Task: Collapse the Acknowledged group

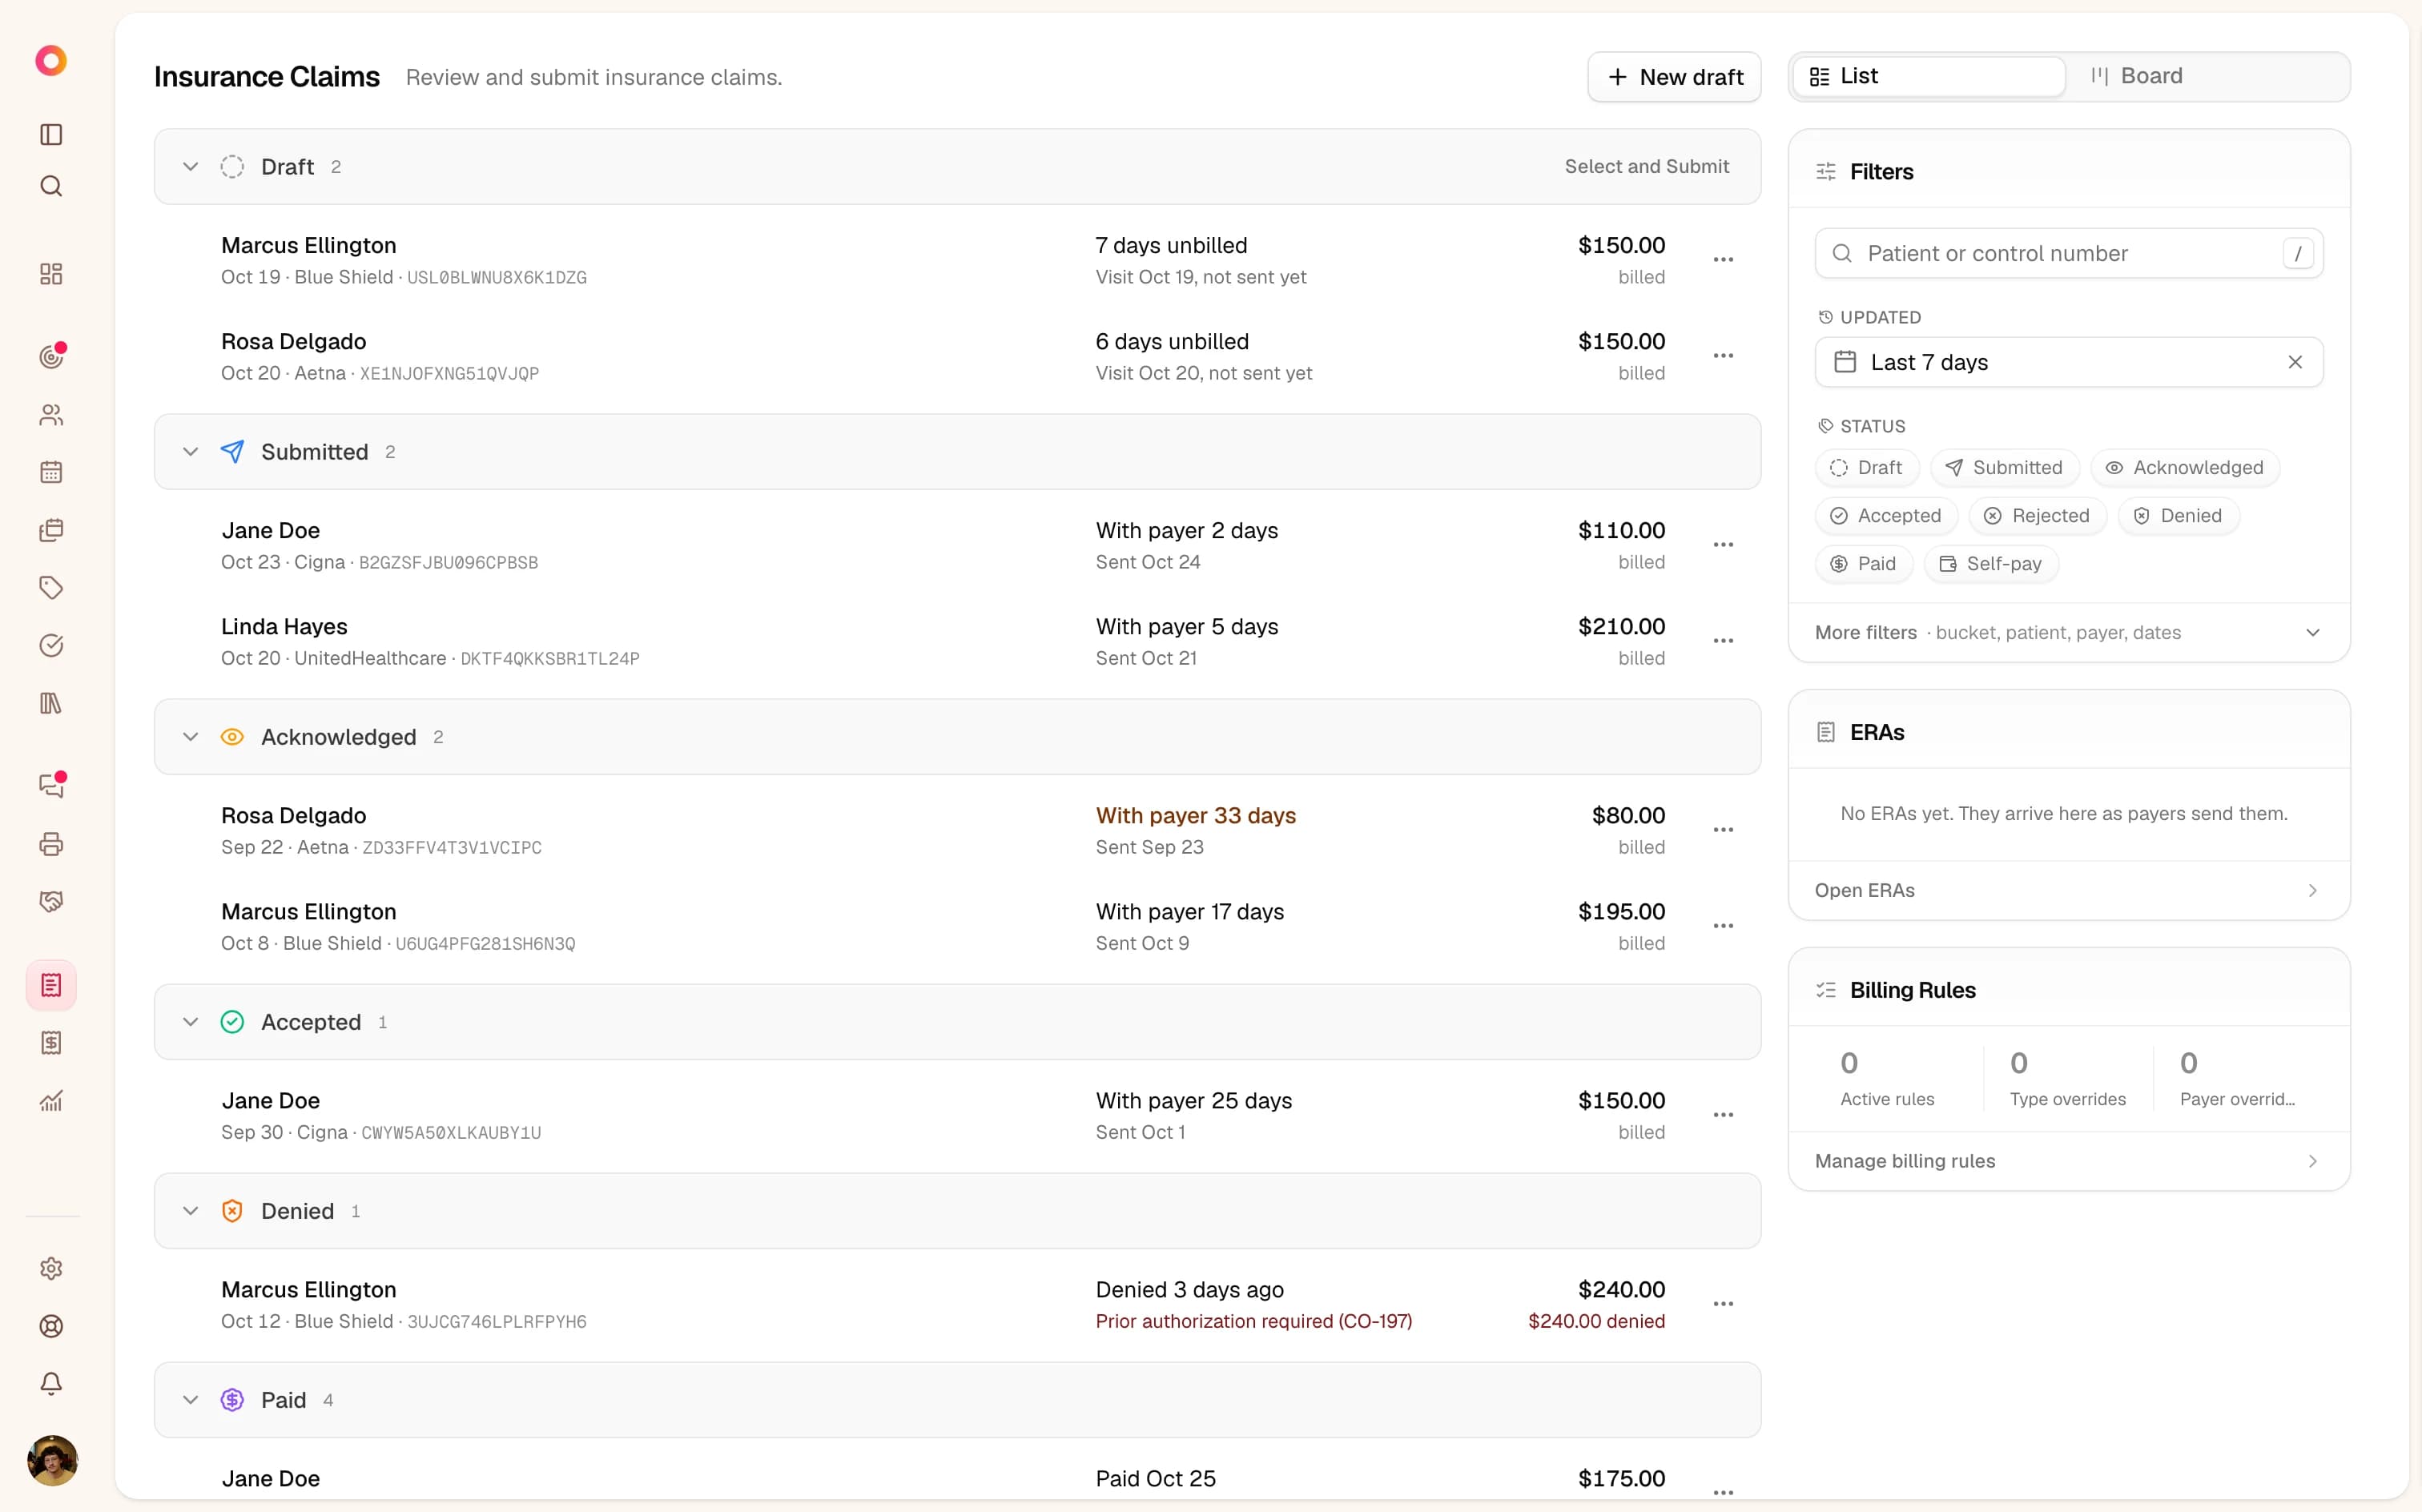Action: pyautogui.click(x=190, y=737)
